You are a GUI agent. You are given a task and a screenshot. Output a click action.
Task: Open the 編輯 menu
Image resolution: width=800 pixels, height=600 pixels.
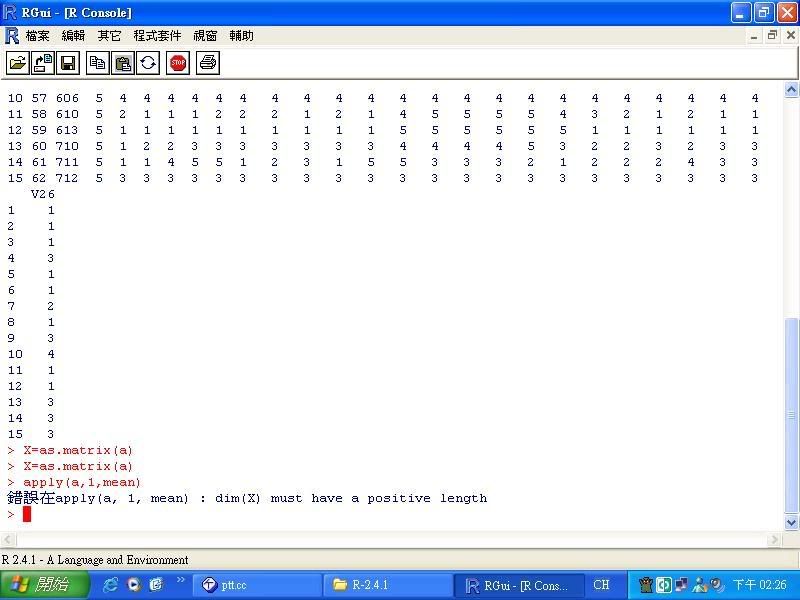coord(73,36)
